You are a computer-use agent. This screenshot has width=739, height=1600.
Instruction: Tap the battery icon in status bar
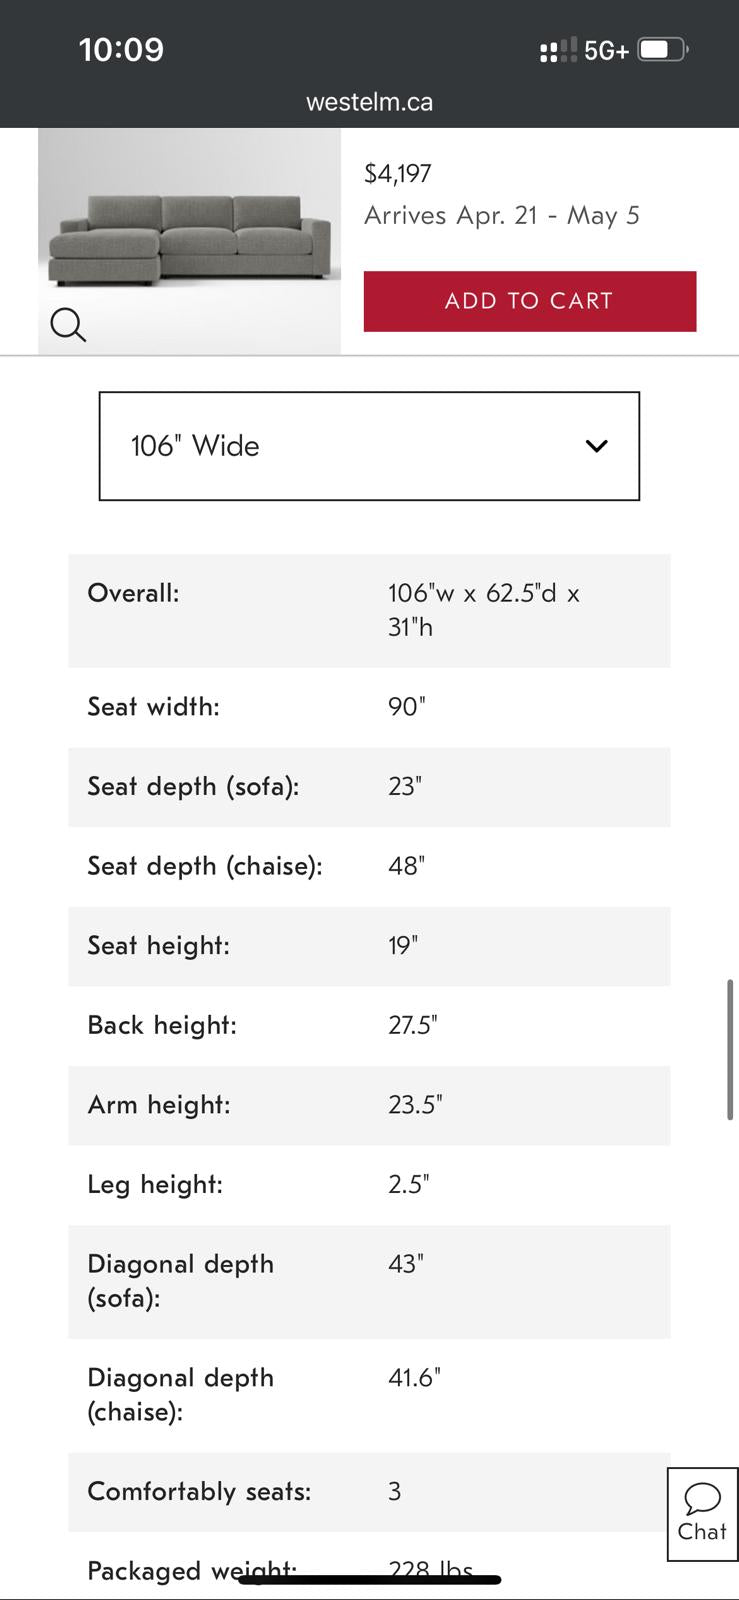click(662, 49)
